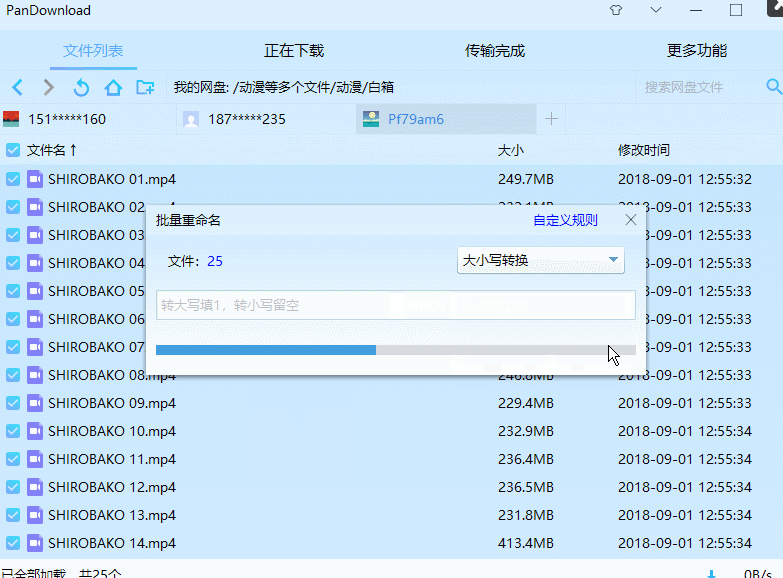Open the 自定义规则 link in rename dialog
The width and height of the screenshot is (783, 578).
coord(565,220)
